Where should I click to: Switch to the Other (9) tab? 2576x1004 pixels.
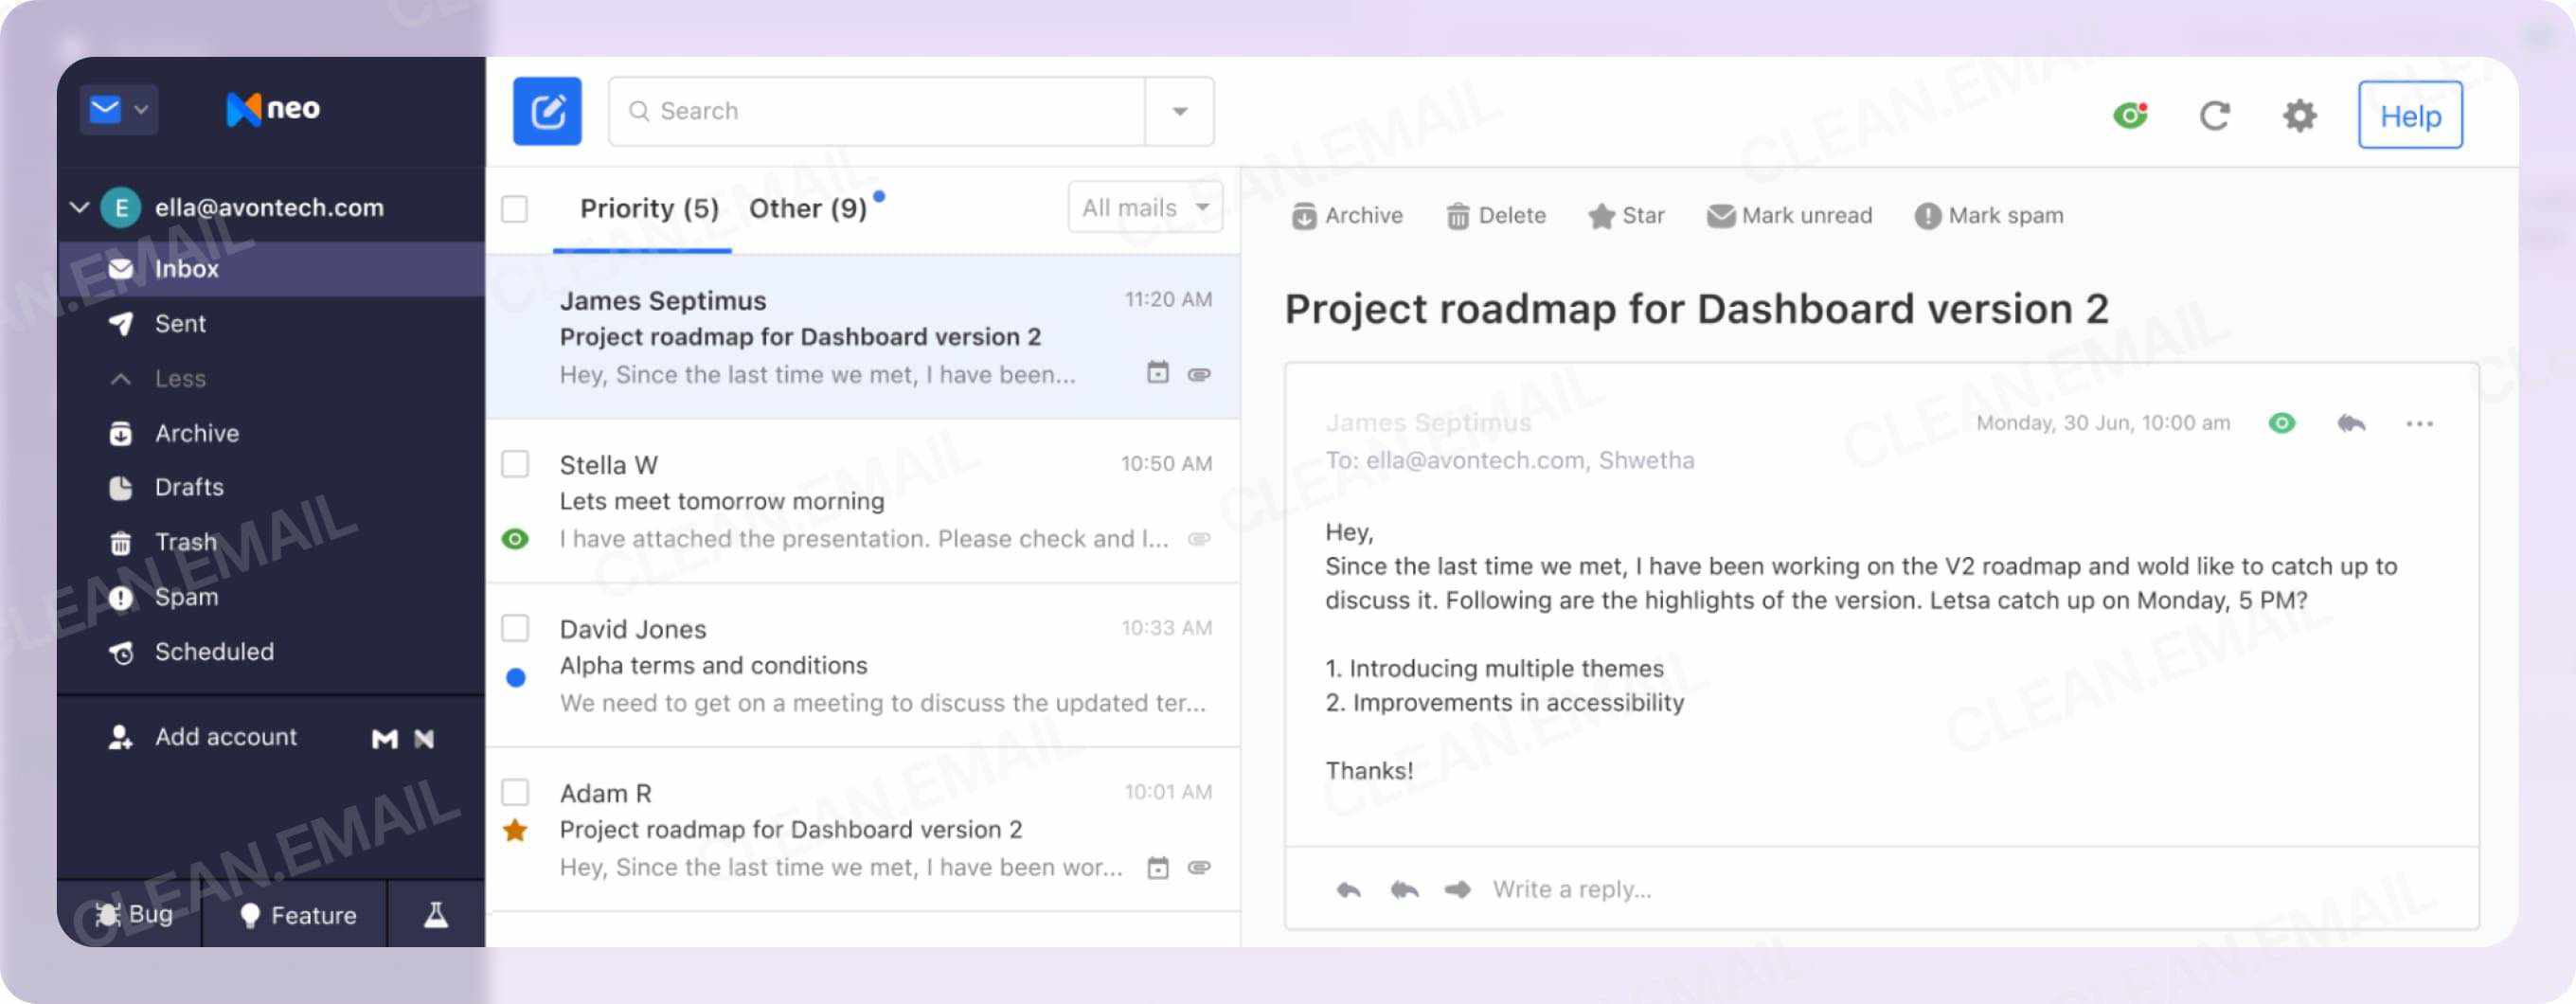[x=810, y=208]
